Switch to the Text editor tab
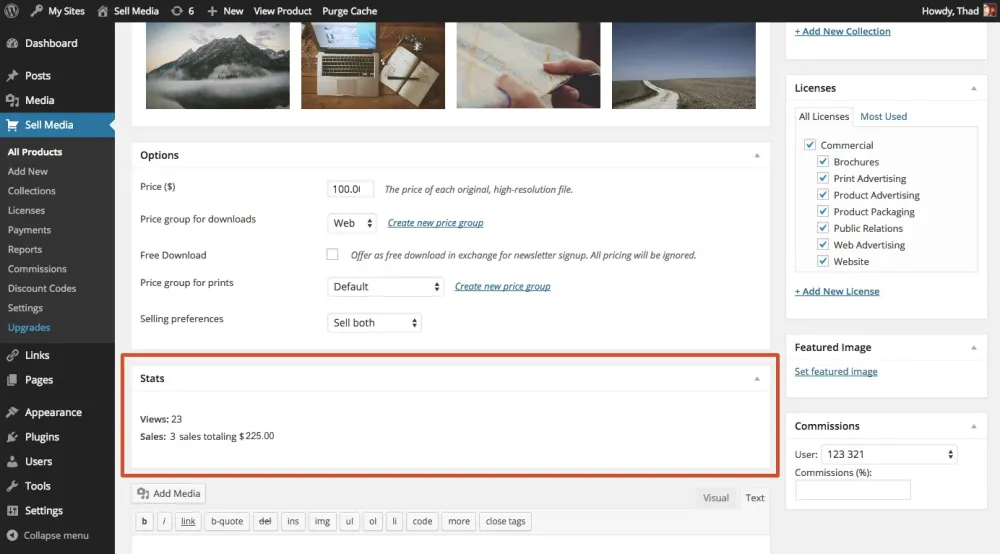 click(754, 498)
